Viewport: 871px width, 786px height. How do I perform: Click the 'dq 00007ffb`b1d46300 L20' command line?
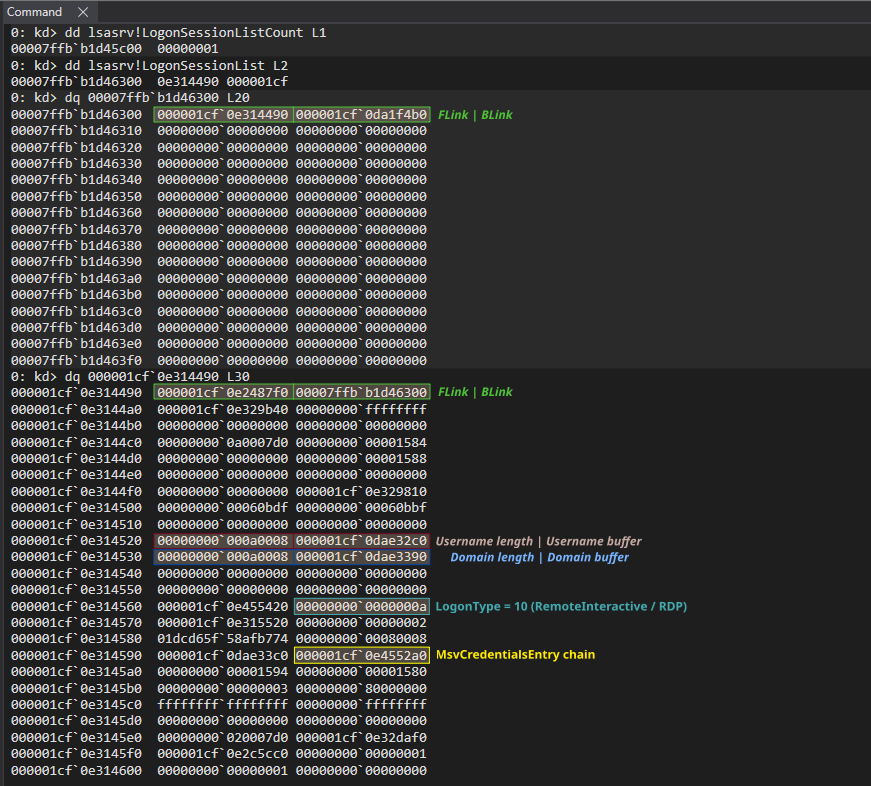point(157,98)
